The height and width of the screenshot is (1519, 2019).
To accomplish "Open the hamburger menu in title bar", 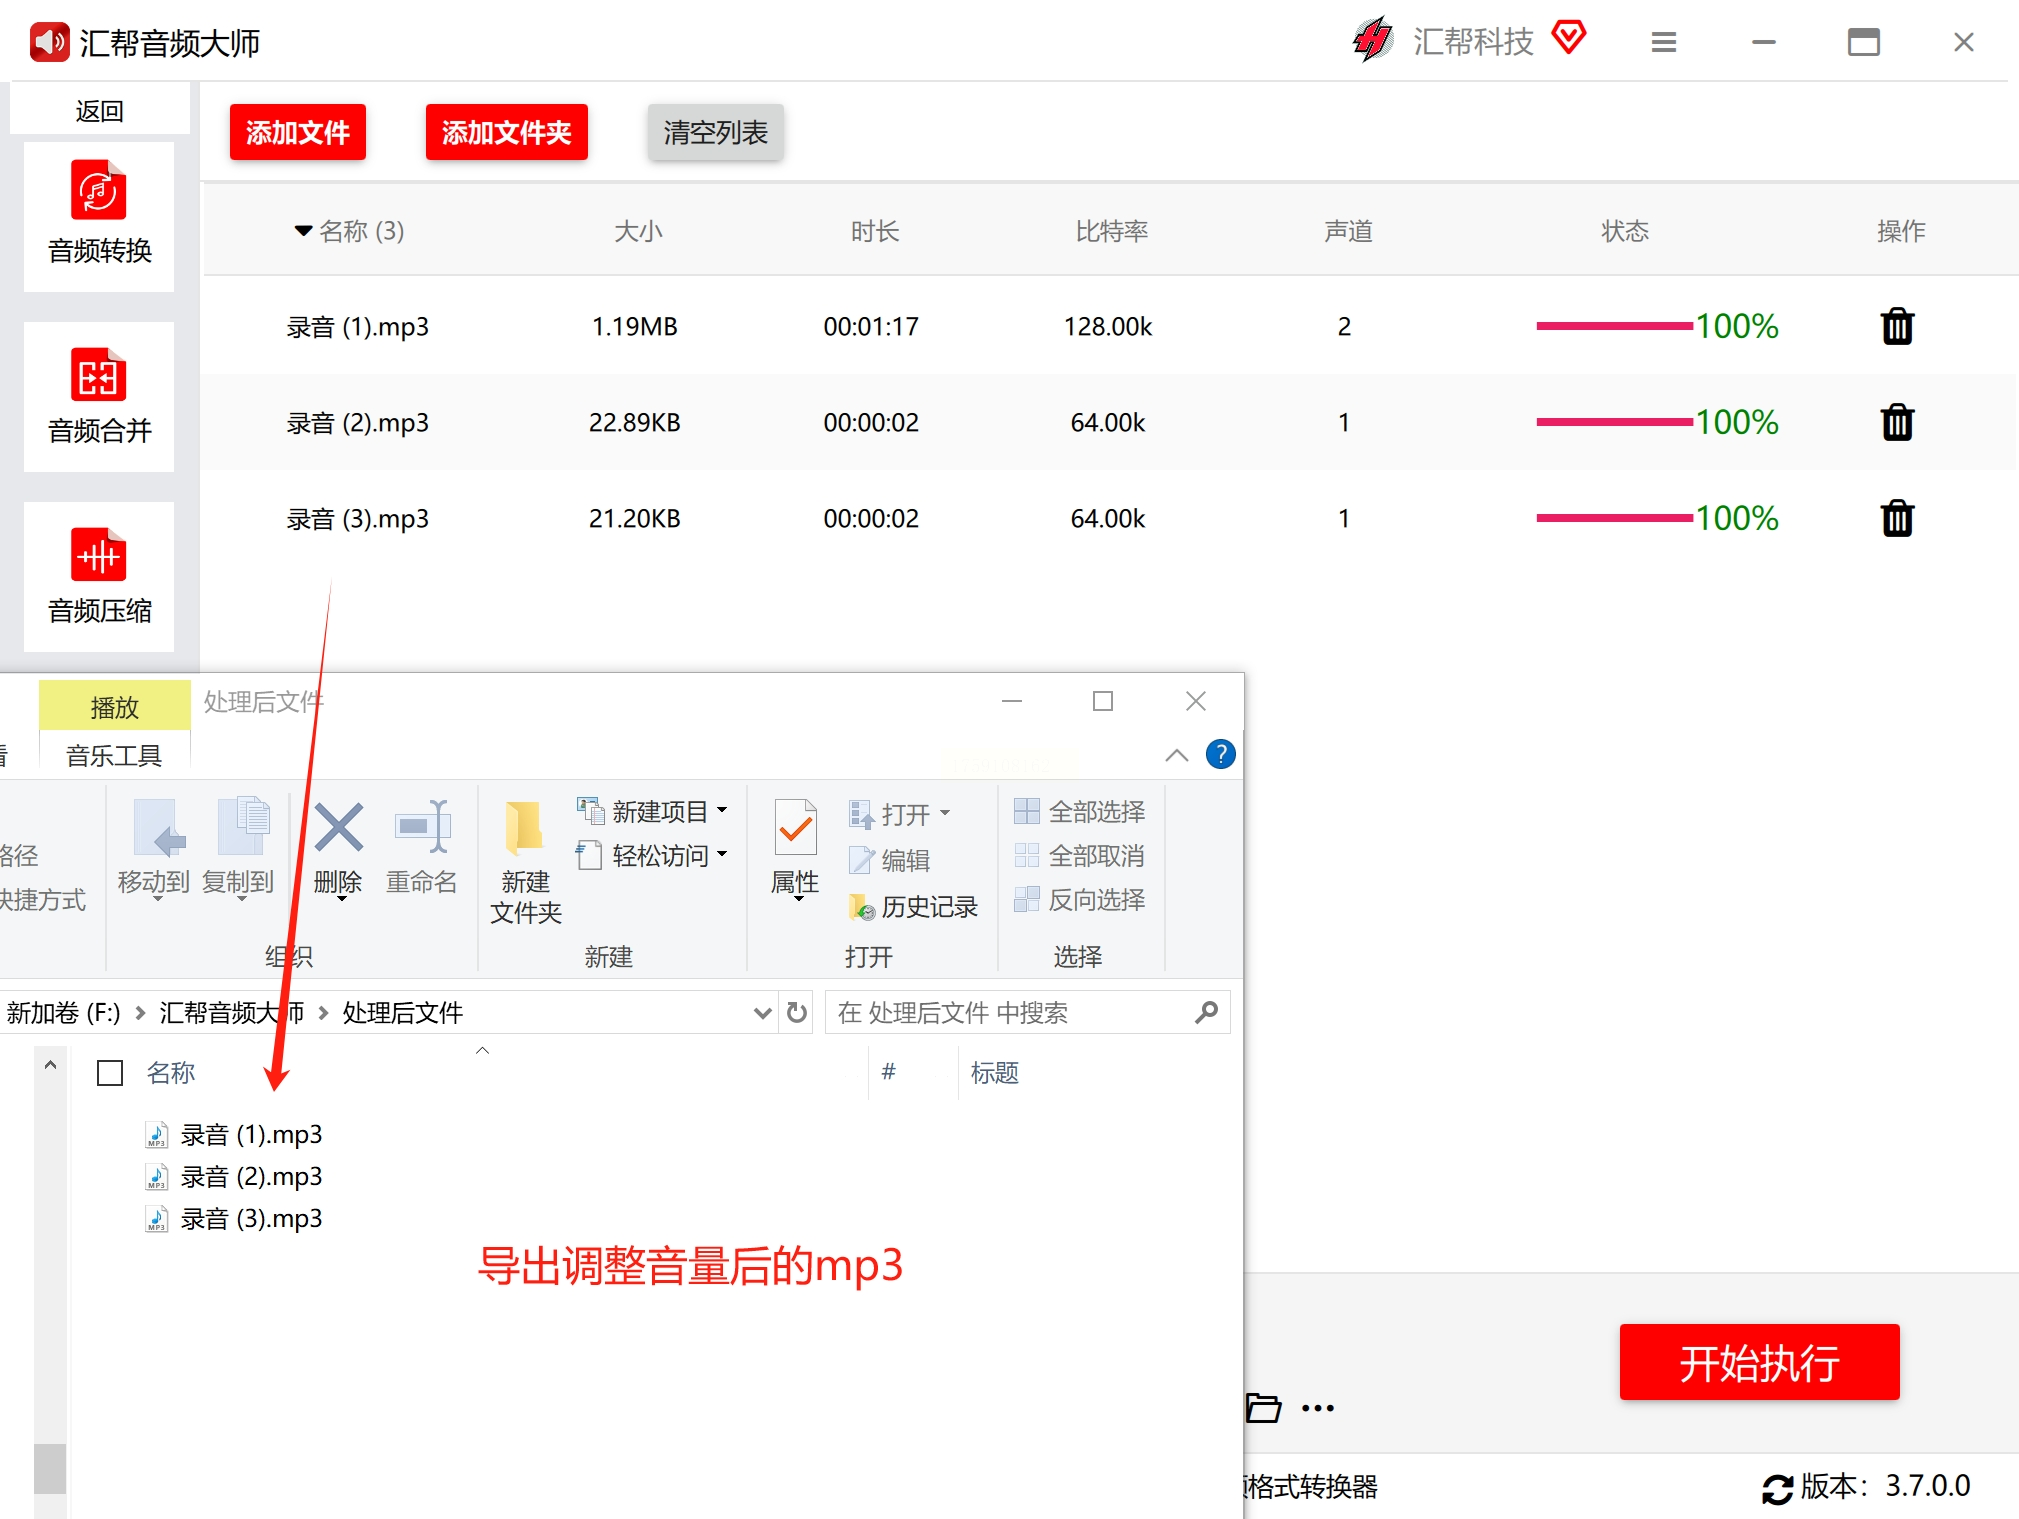I will 1663,42.
